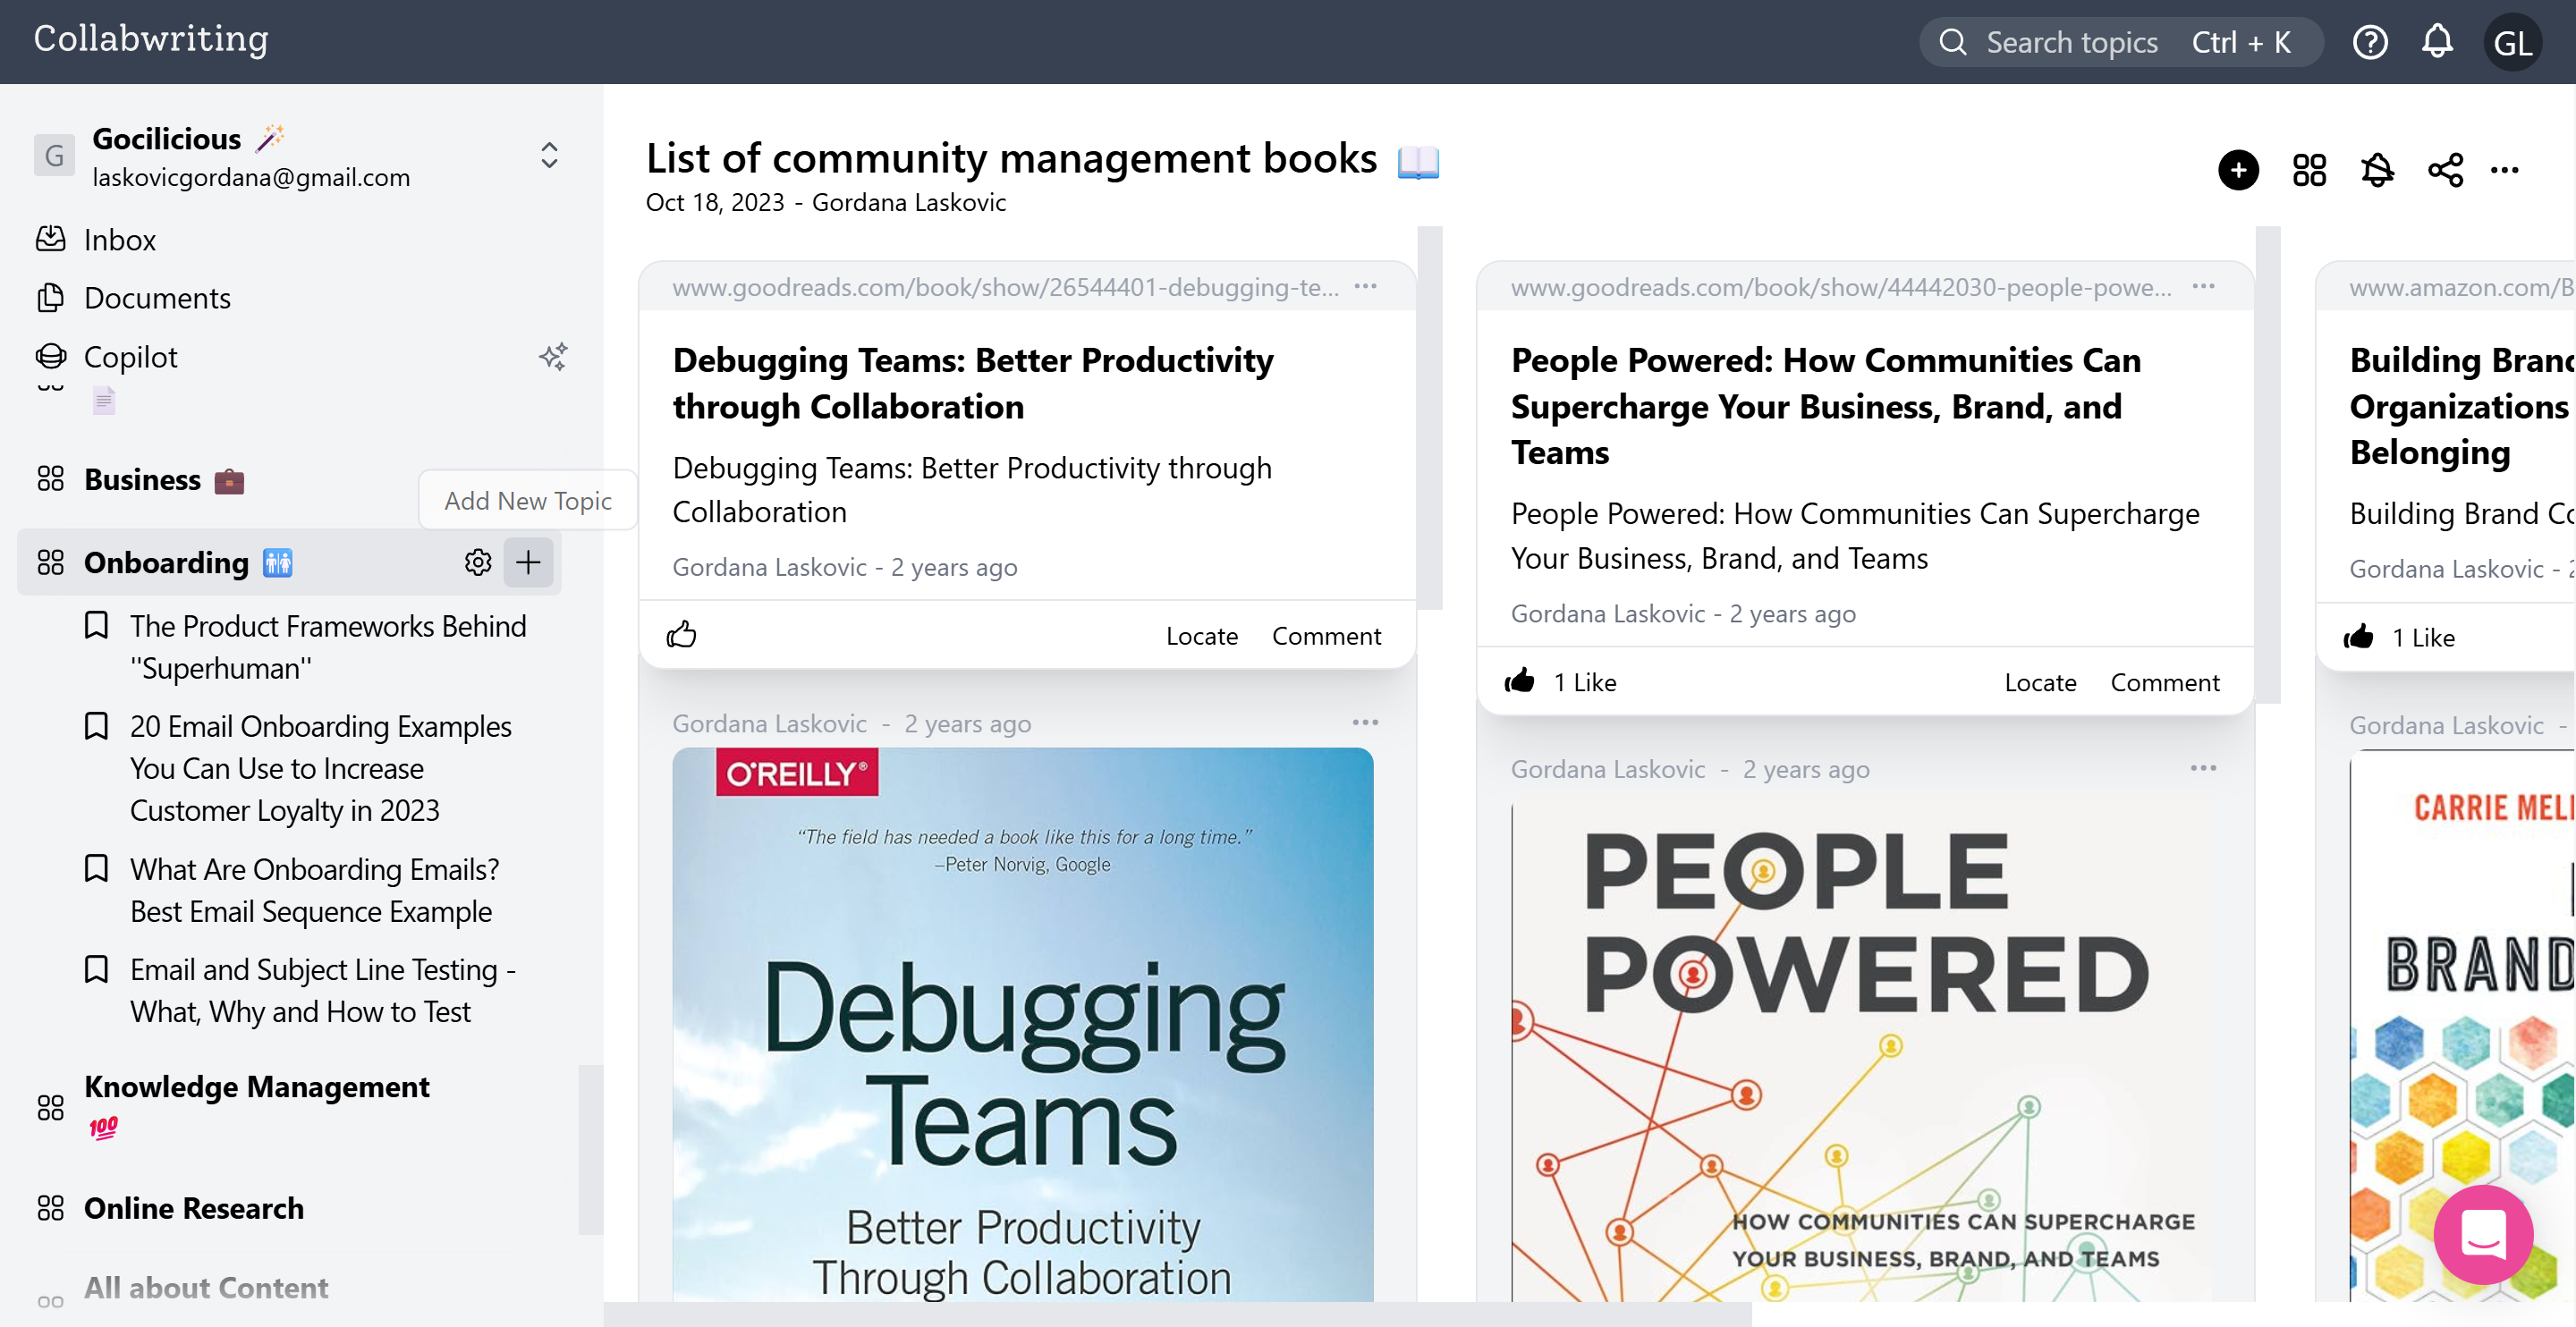This screenshot has width=2576, height=1327.
Task: Click Comment on Debugging Teams card
Action: point(1326,636)
